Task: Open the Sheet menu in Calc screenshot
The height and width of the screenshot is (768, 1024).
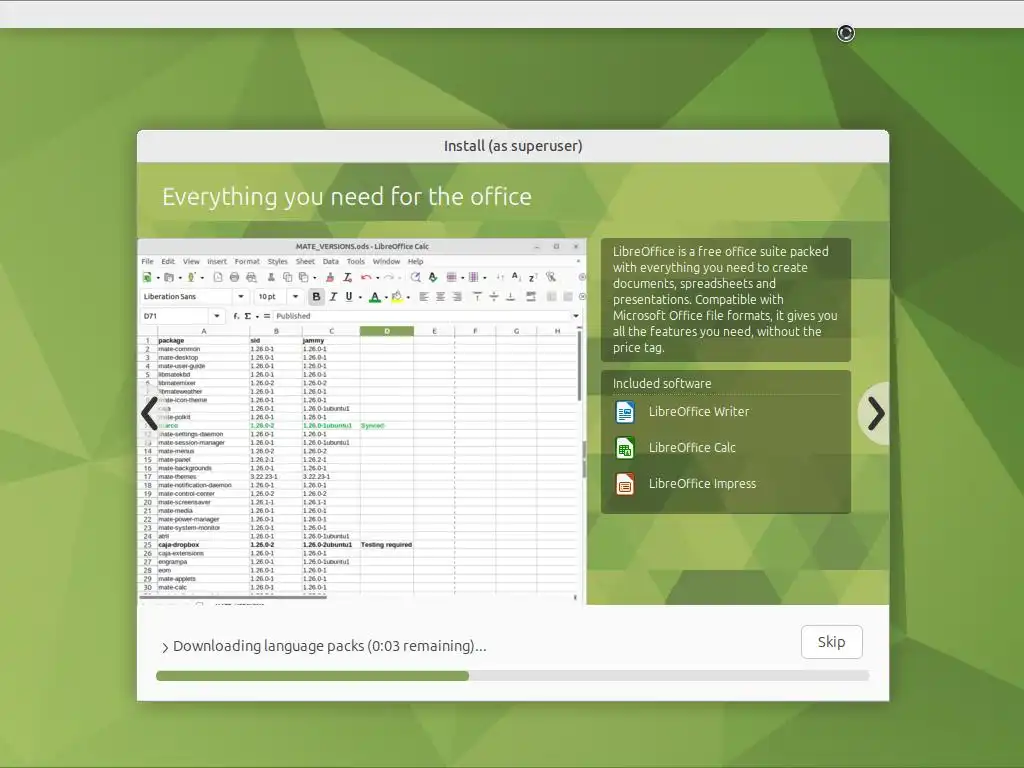Action: point(305,261)
